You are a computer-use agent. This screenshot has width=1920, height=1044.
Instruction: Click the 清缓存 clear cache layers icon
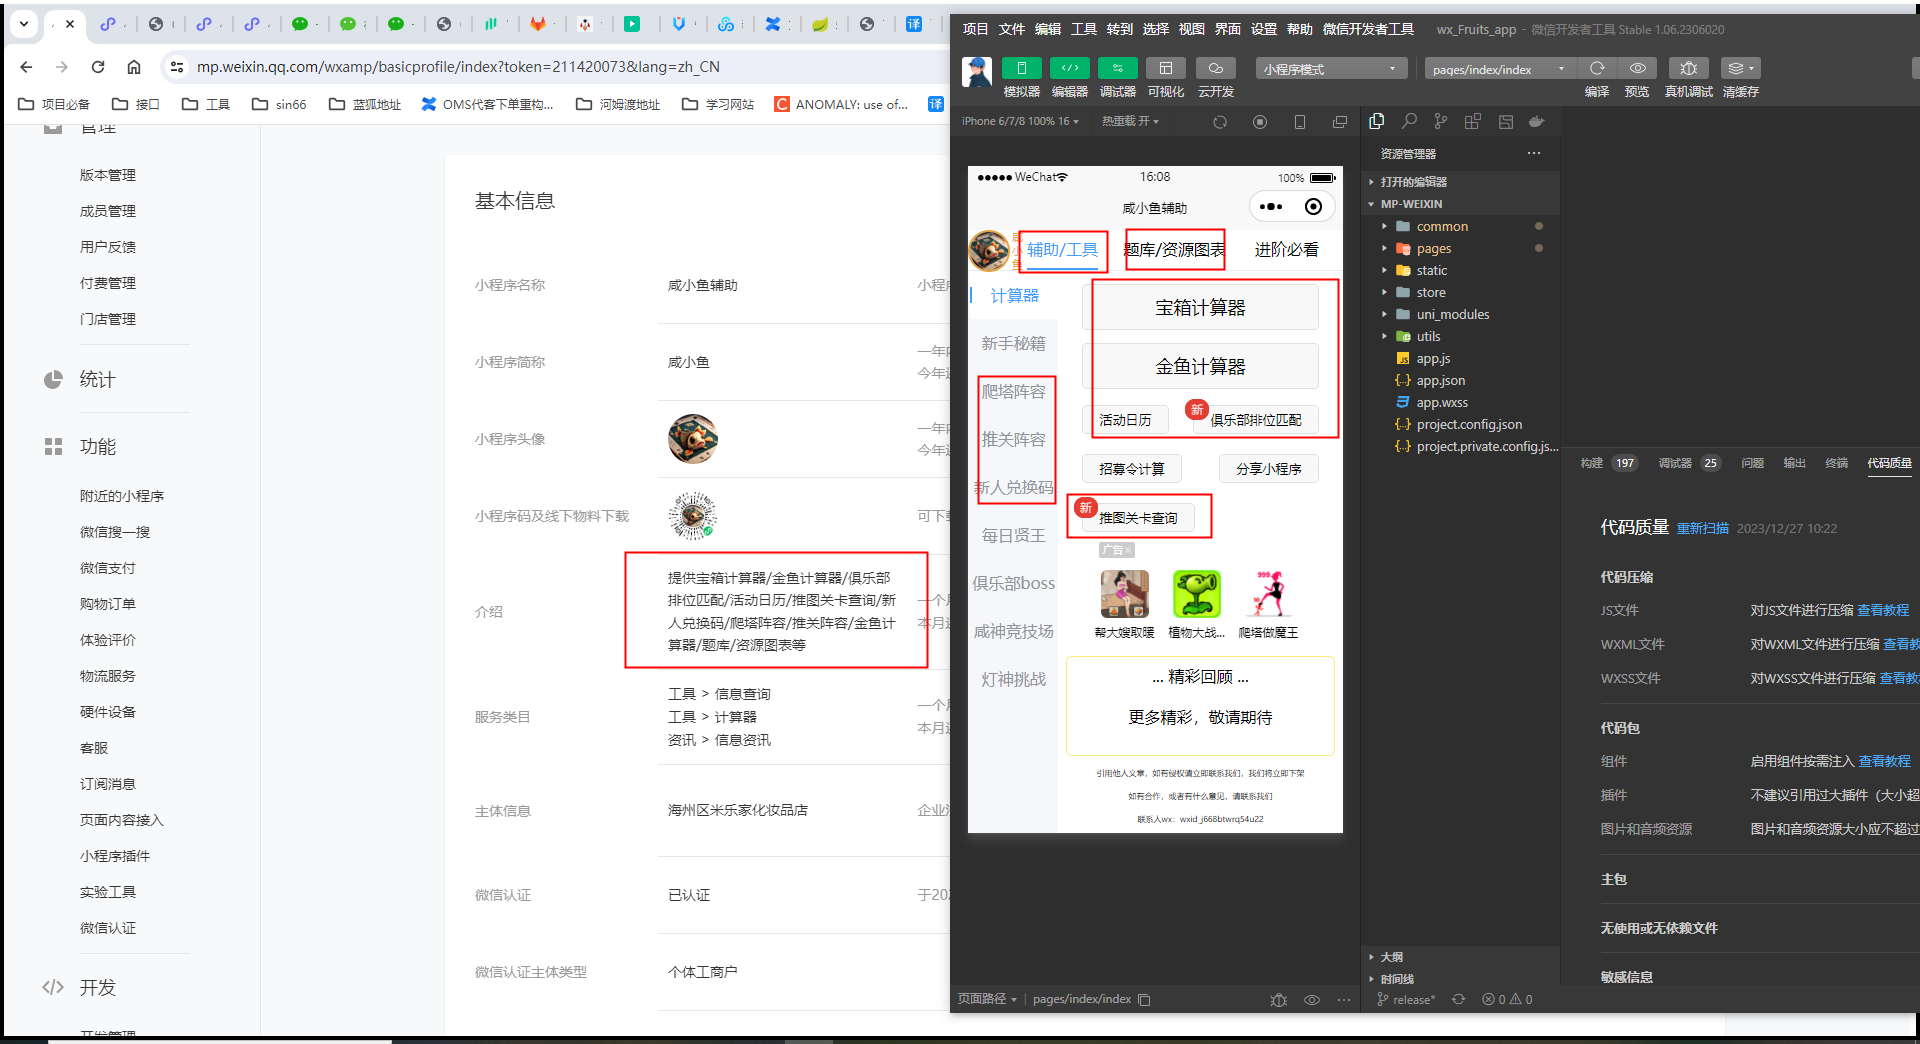click(x=1740, y=68)
